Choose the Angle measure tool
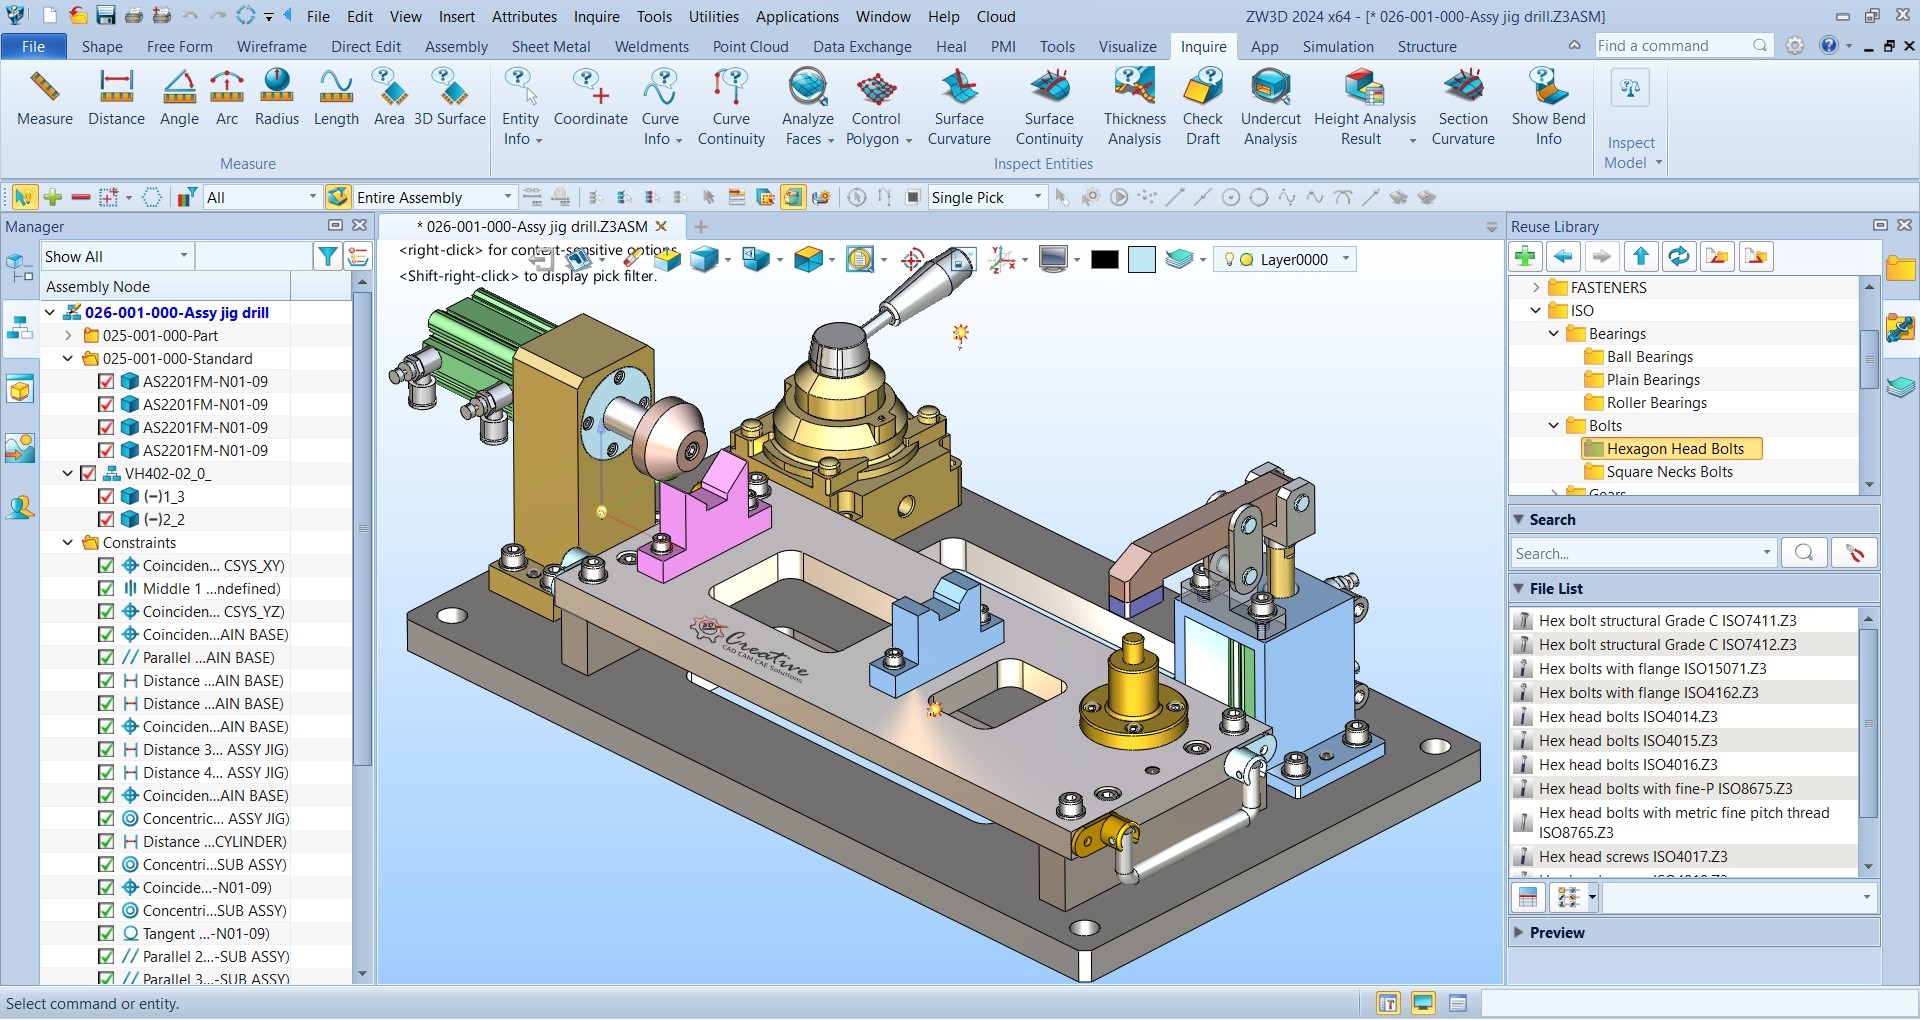The width and height of the screenshot is (1920, 1020). click(179, 98)
